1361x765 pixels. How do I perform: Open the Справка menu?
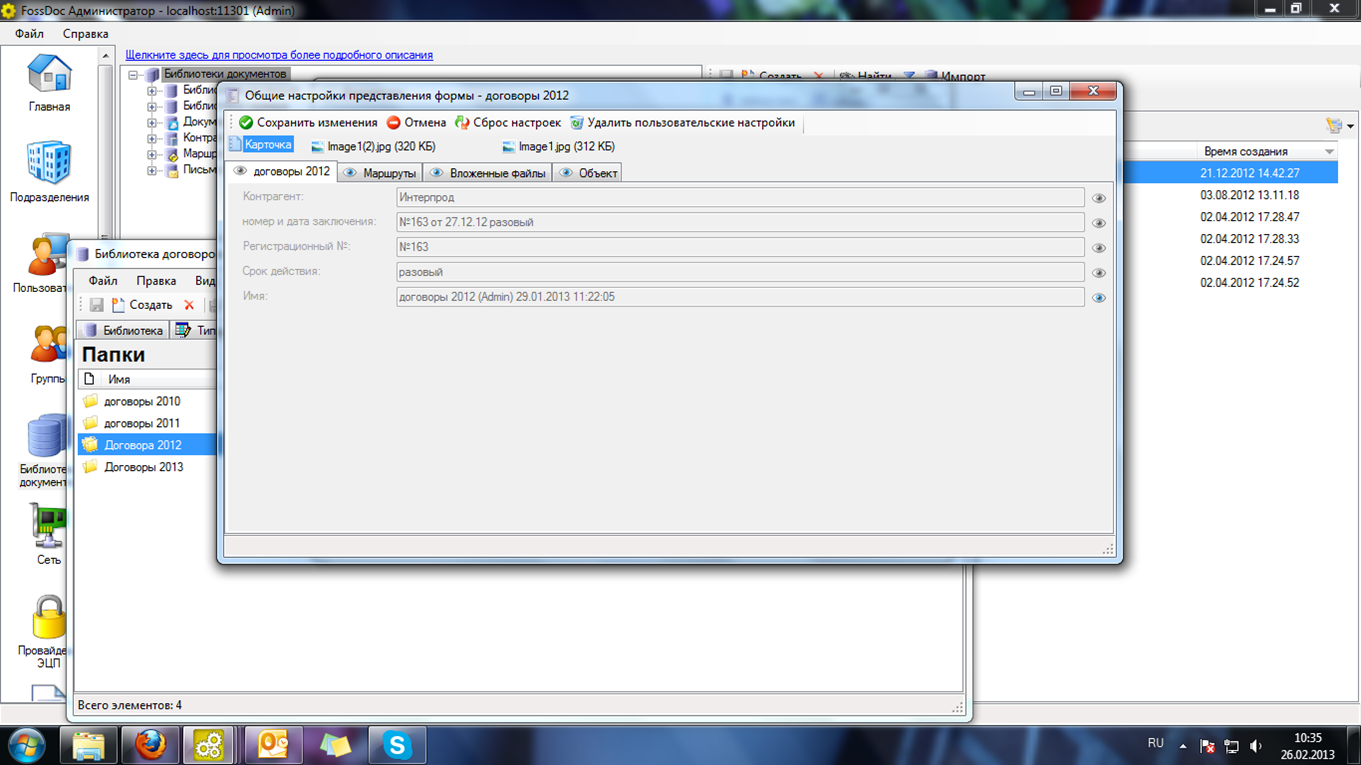click(x=85, y=34)
